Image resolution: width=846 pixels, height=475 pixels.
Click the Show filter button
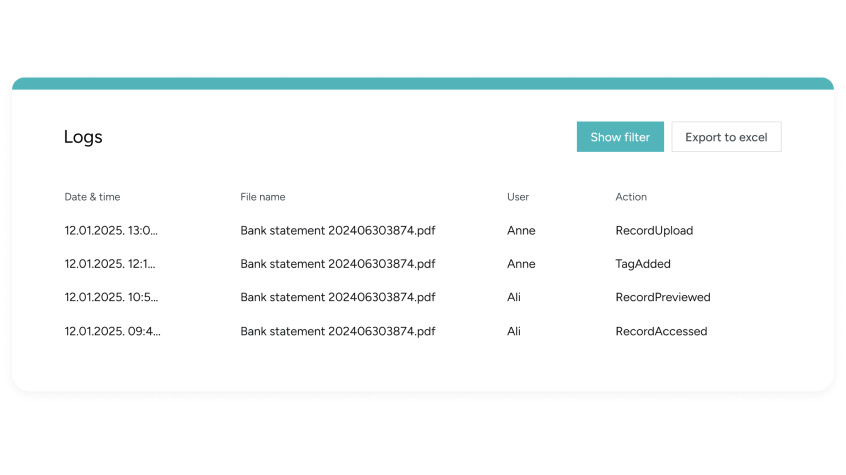620,137
